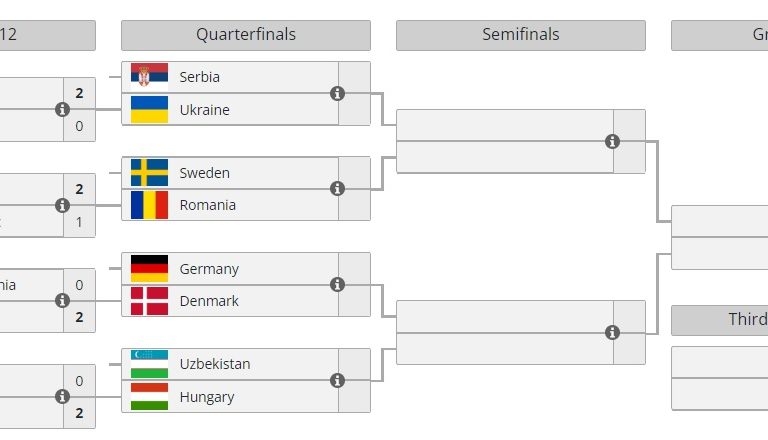Click the Sweden flag icon
The image size is (768, 440).
click(x=149, y=172)
